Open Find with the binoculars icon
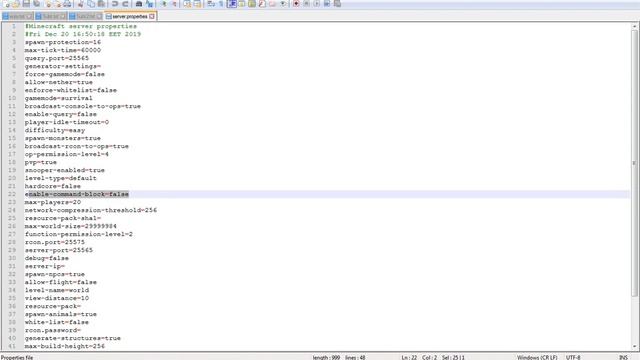 click(x=139, y=4)
